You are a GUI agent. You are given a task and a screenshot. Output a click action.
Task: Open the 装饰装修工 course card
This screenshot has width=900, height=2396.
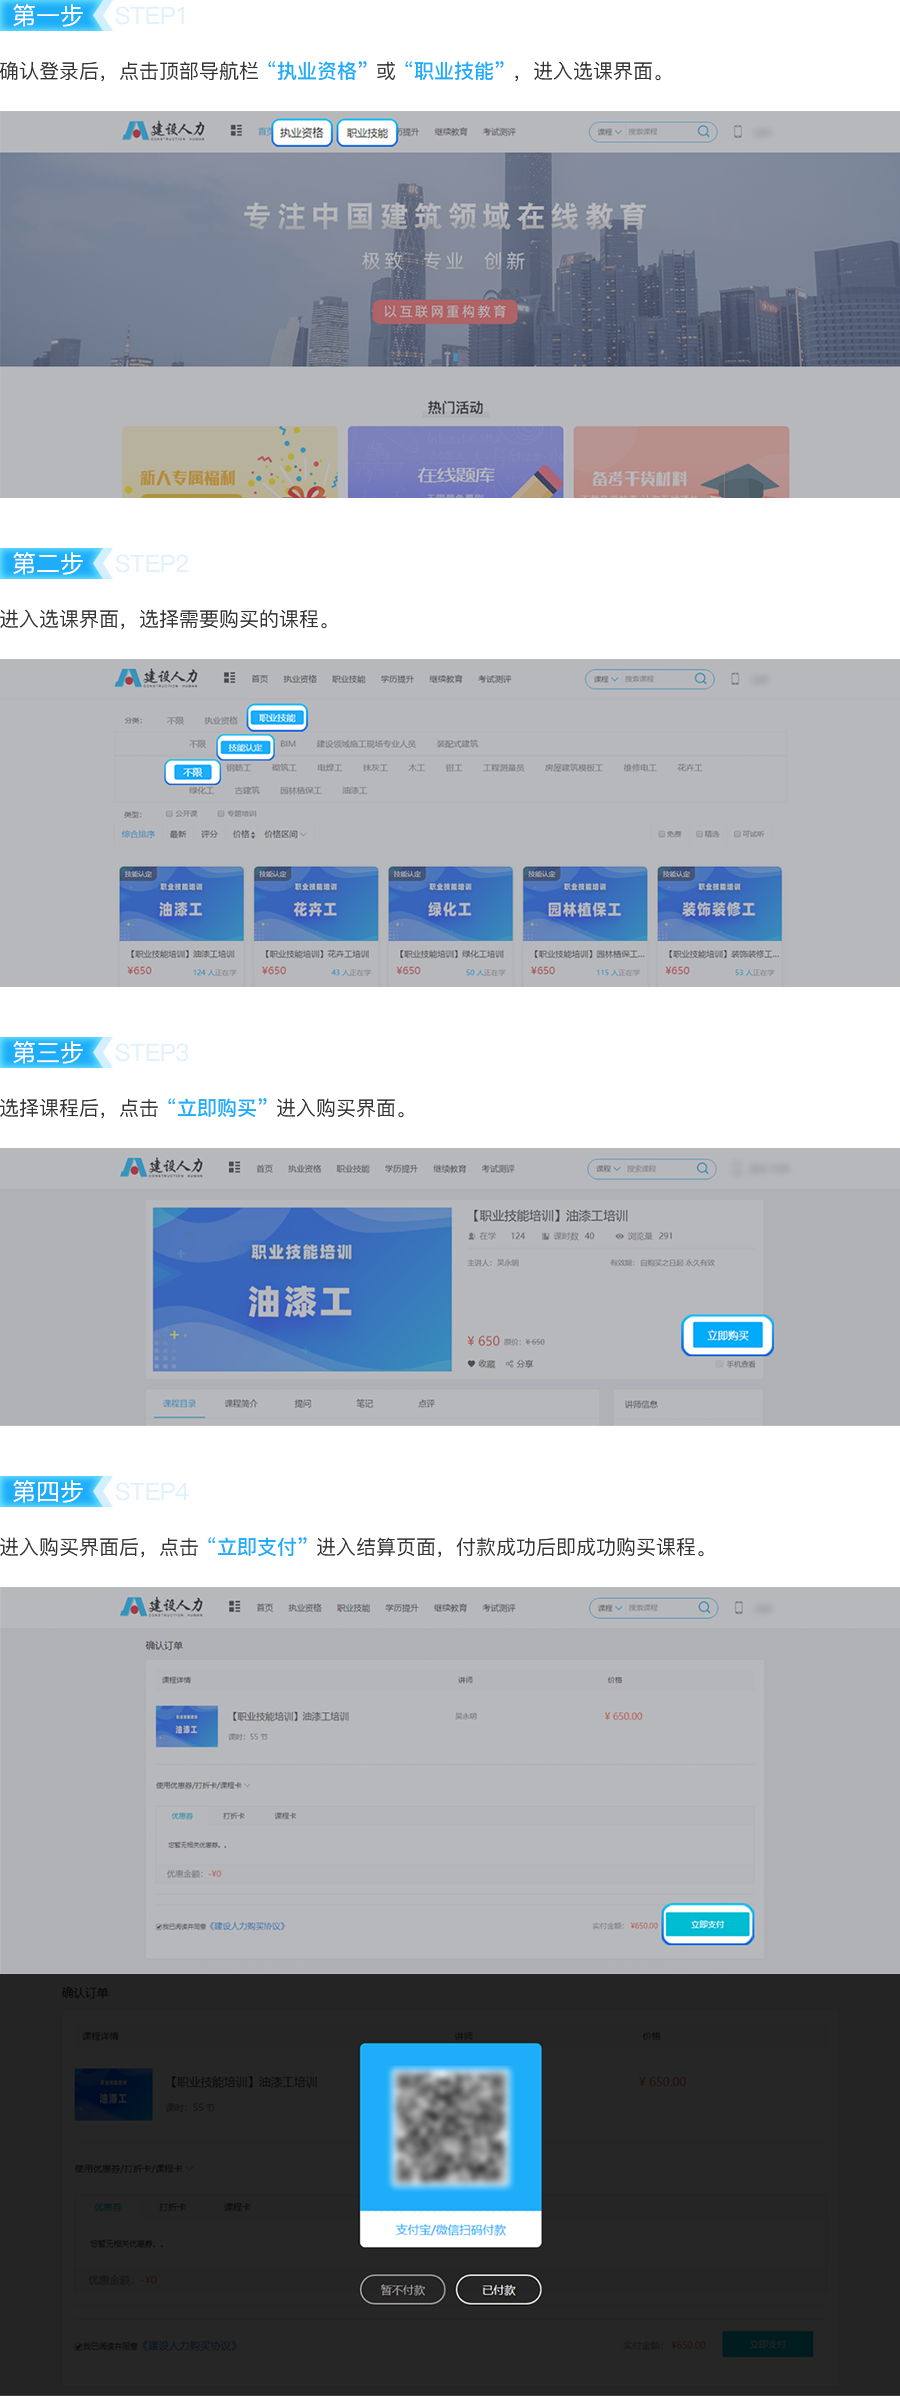pyautogui.click(x=719, y=926)
